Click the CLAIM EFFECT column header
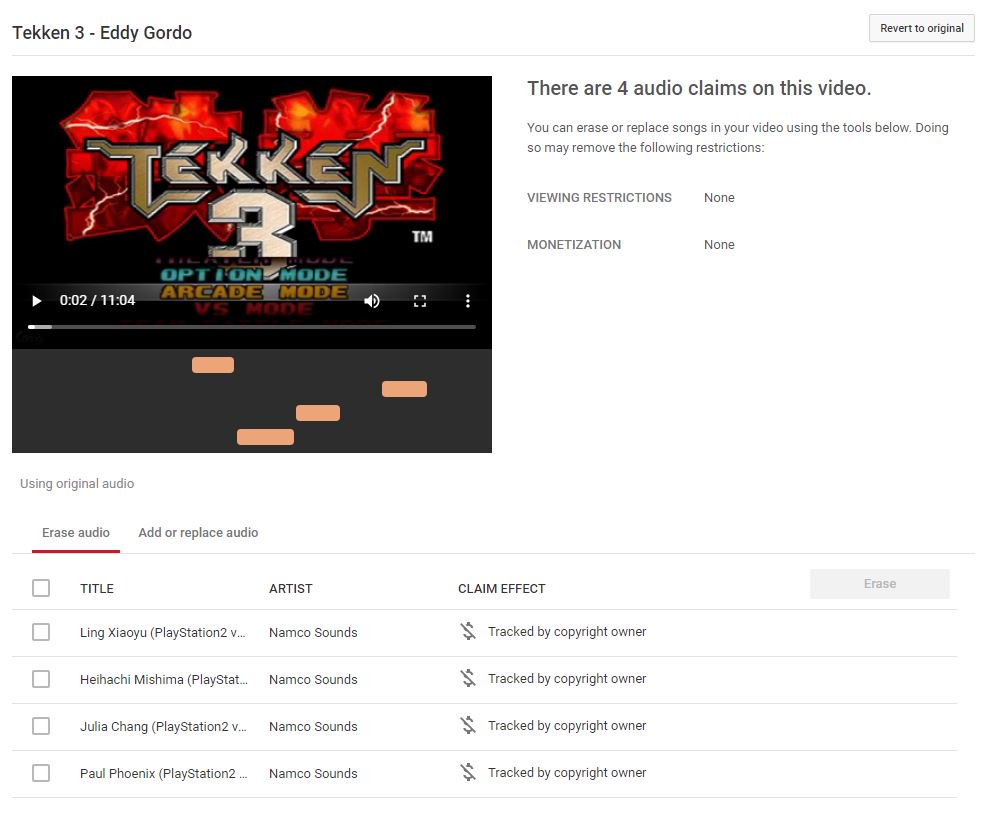 (x=501, y=588)
